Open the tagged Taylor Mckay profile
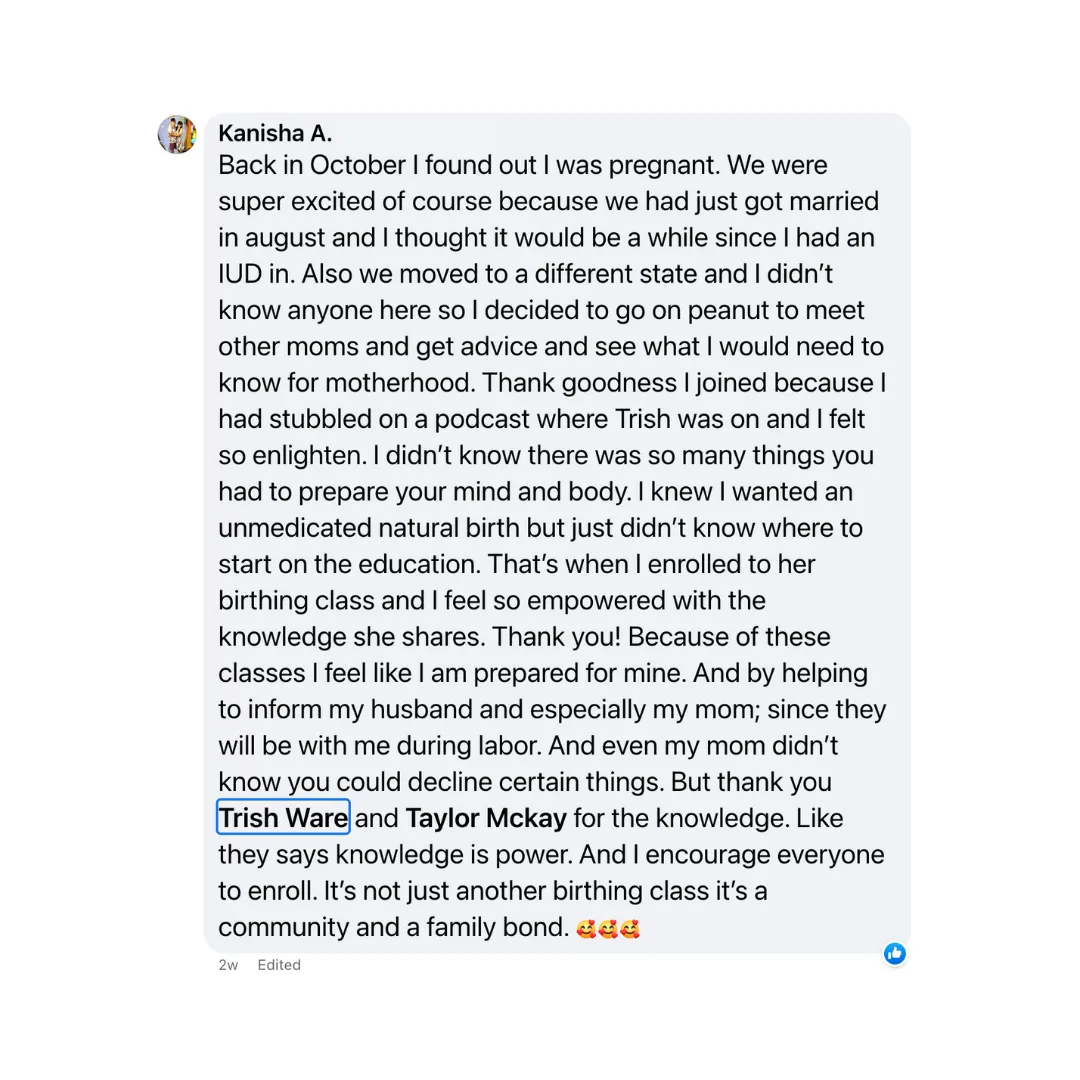Image resolution: width=1080 pixels, height=1080 pixels. (486, 818)
